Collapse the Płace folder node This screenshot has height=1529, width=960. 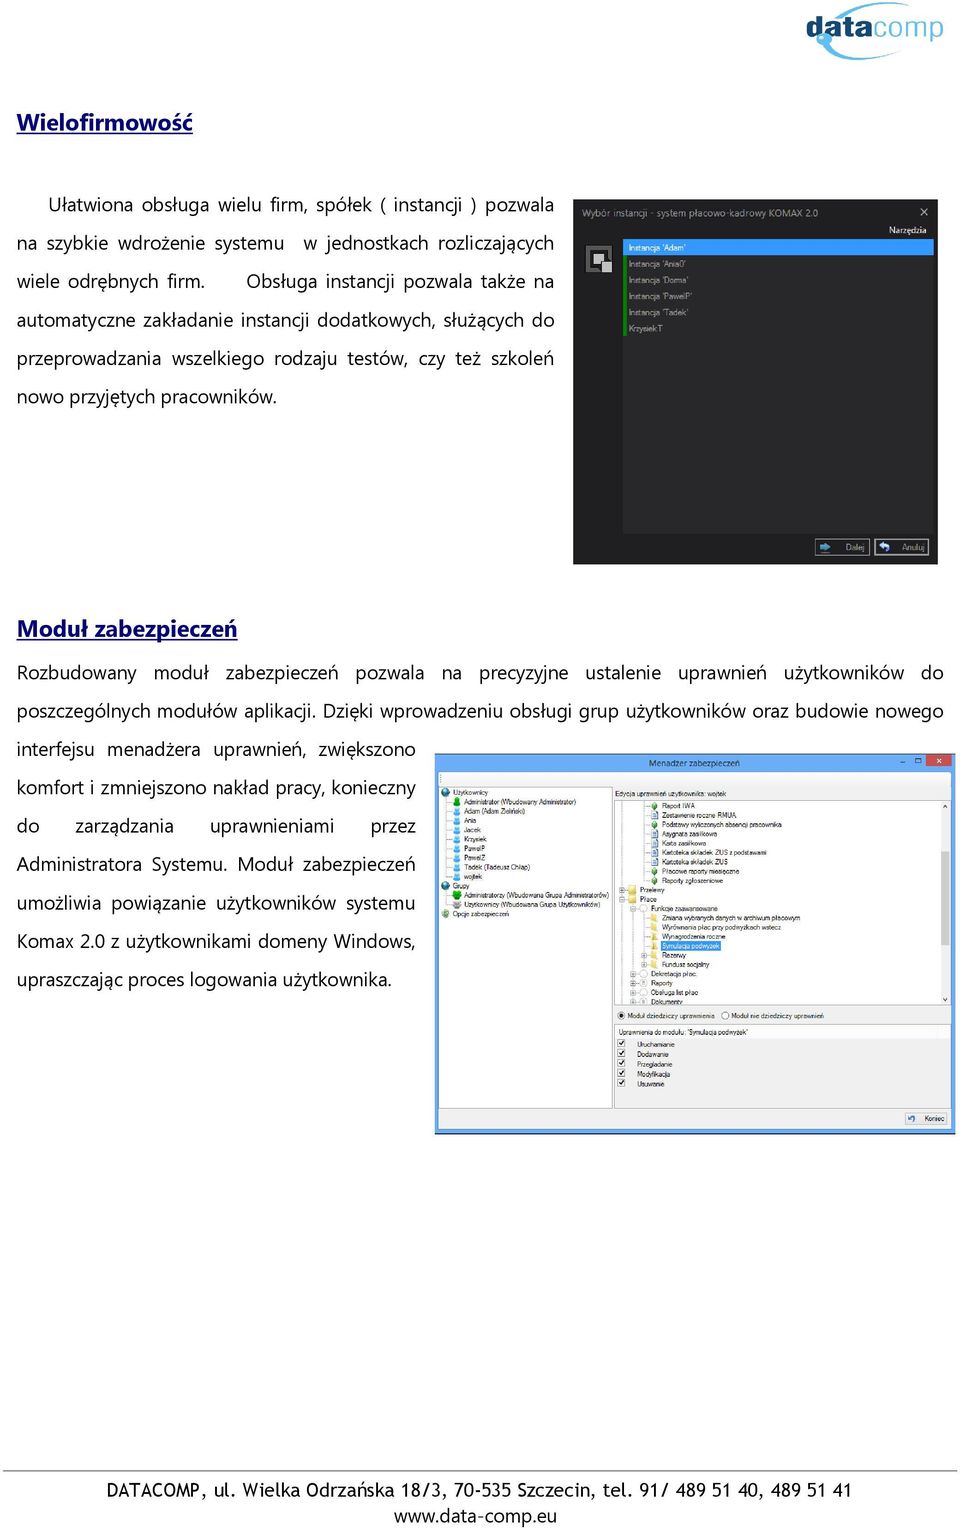(622, 899)
